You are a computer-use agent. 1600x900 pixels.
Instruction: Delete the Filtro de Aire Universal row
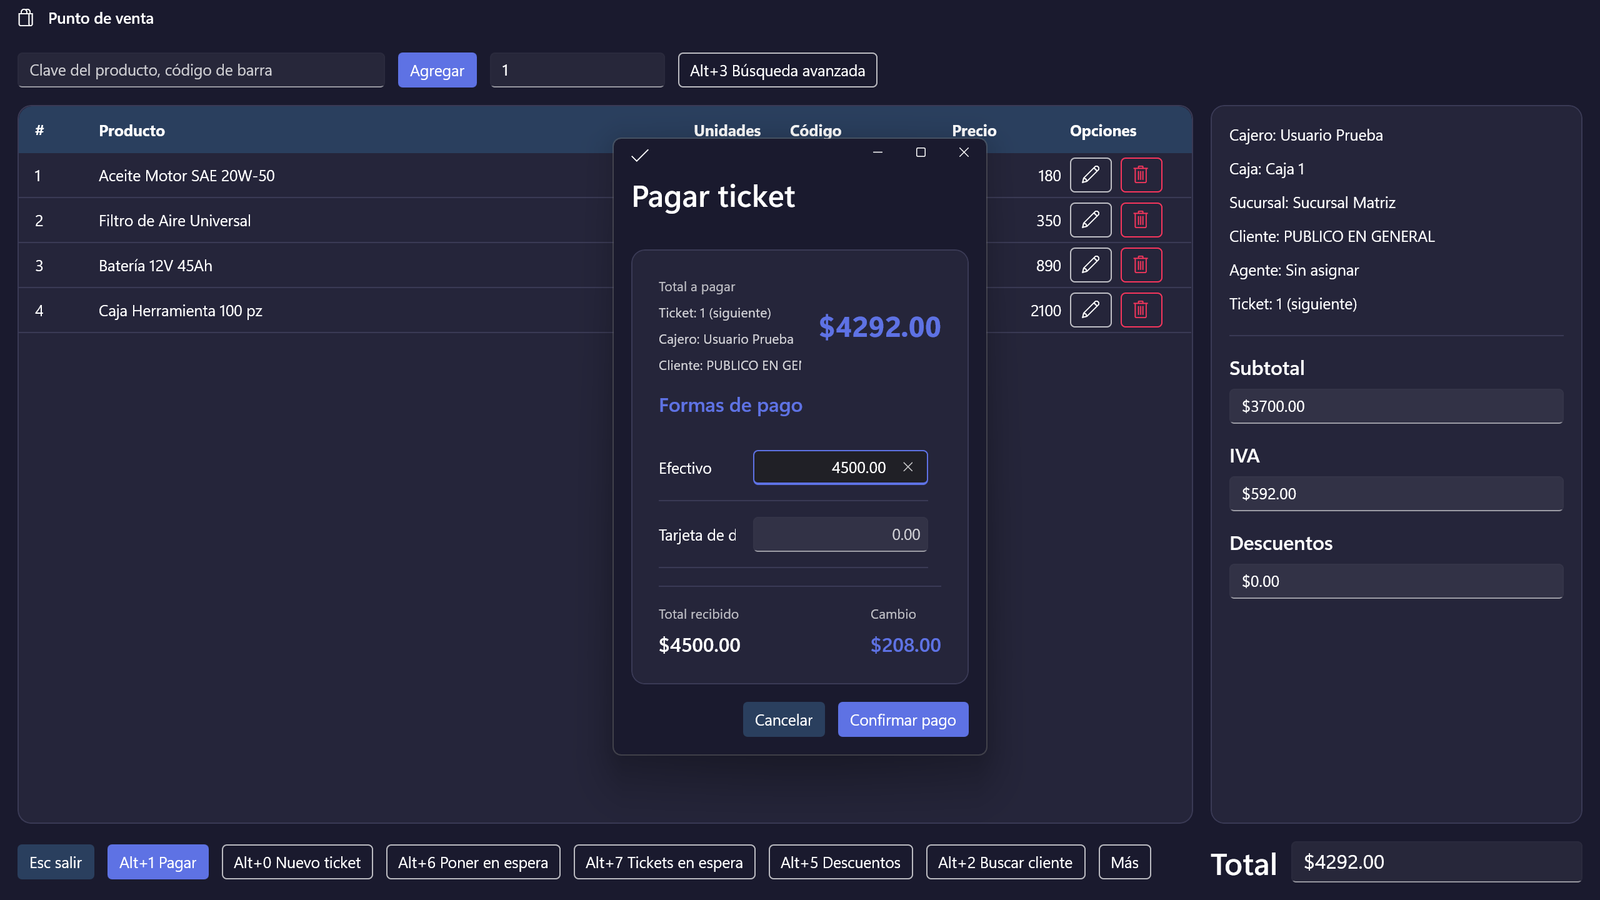click(x=1141, y=220)
